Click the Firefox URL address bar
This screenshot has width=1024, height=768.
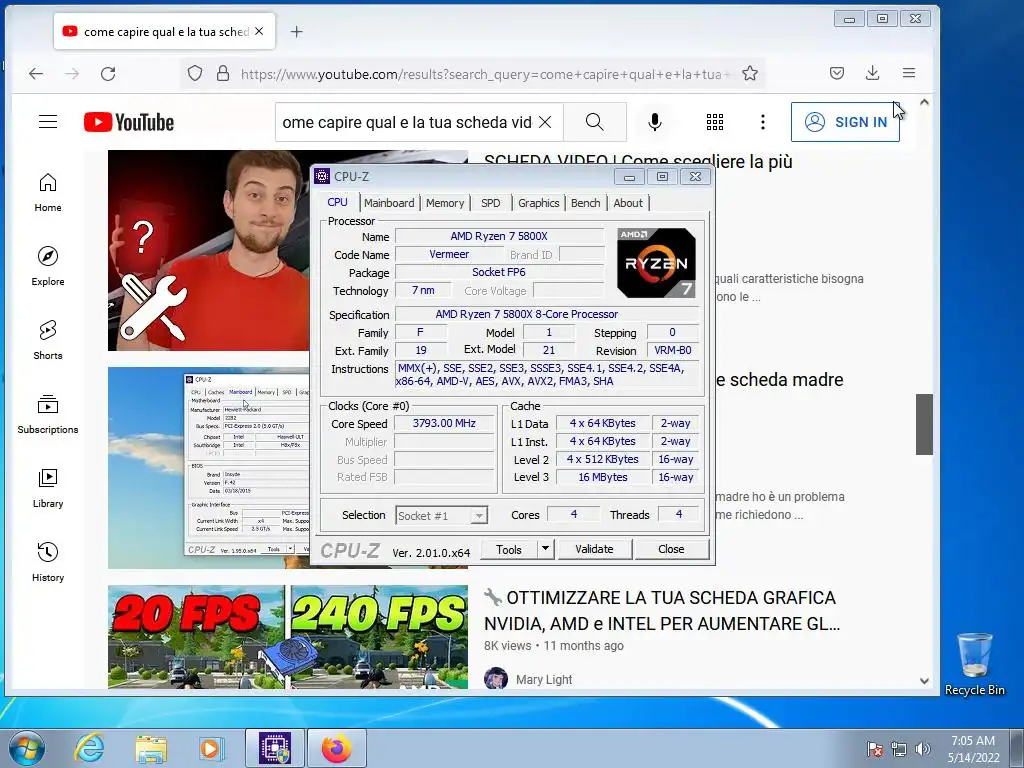485,74
